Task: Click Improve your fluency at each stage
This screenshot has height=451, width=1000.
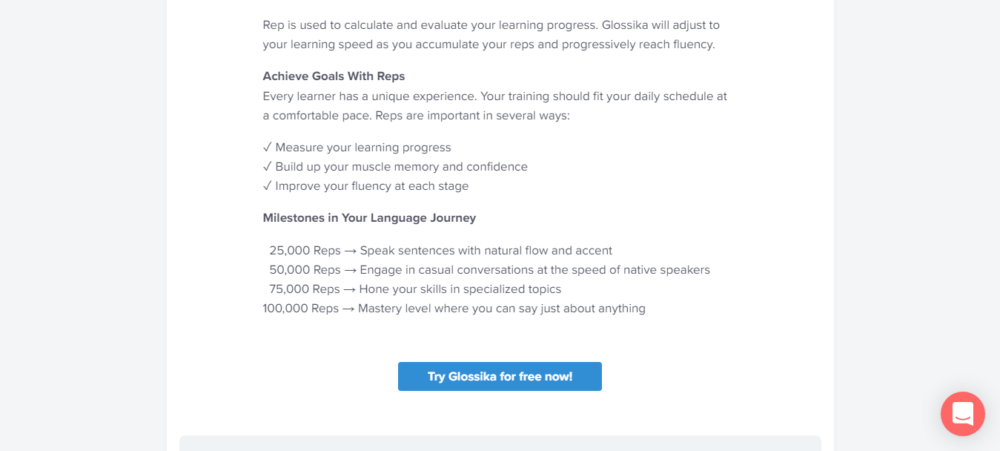Action: coord(372,185)
